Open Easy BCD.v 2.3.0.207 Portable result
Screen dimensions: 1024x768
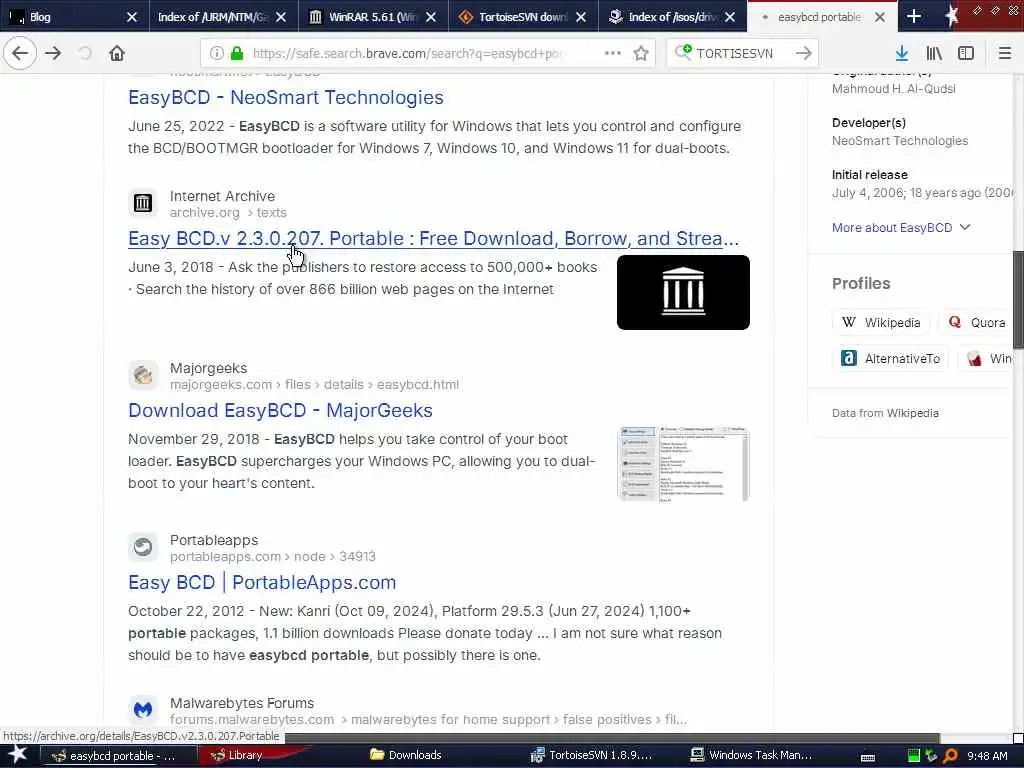tap(434, 238)
